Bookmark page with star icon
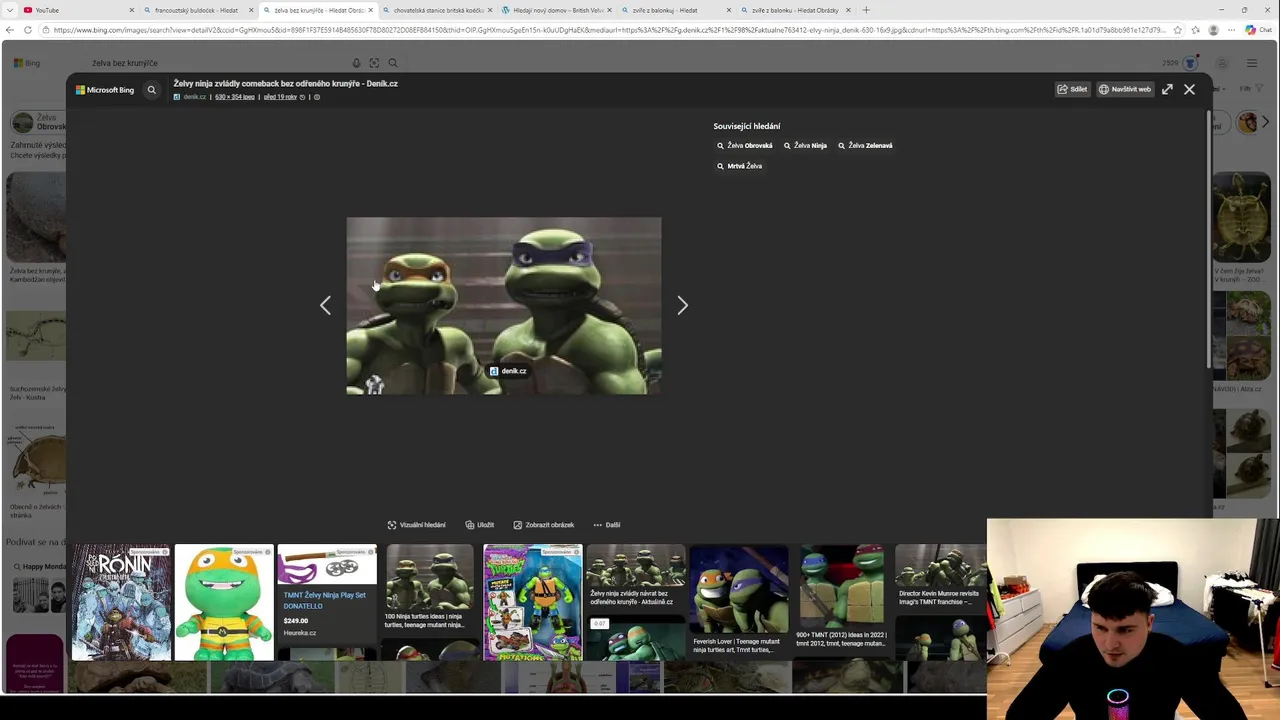This screenshot has width=1280, height=720. coord(1178,30)
